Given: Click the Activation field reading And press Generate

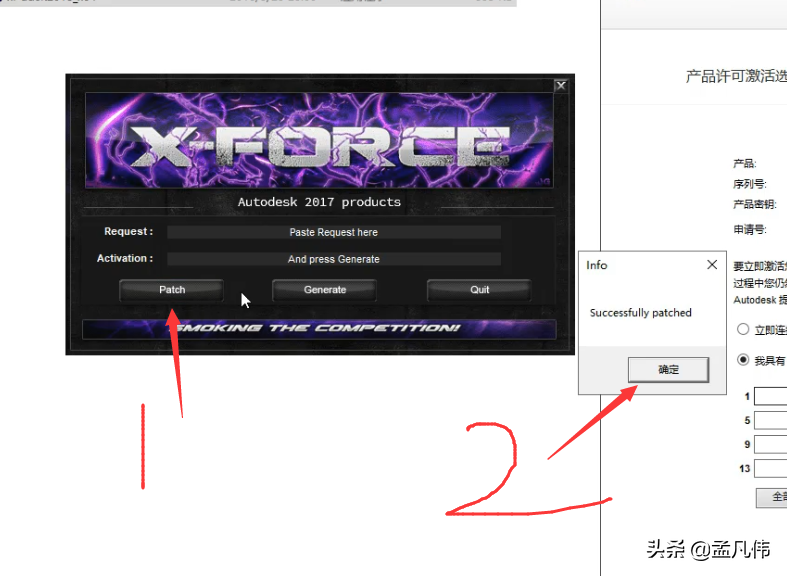Looking at the screenshot, I should click(334, 259).
